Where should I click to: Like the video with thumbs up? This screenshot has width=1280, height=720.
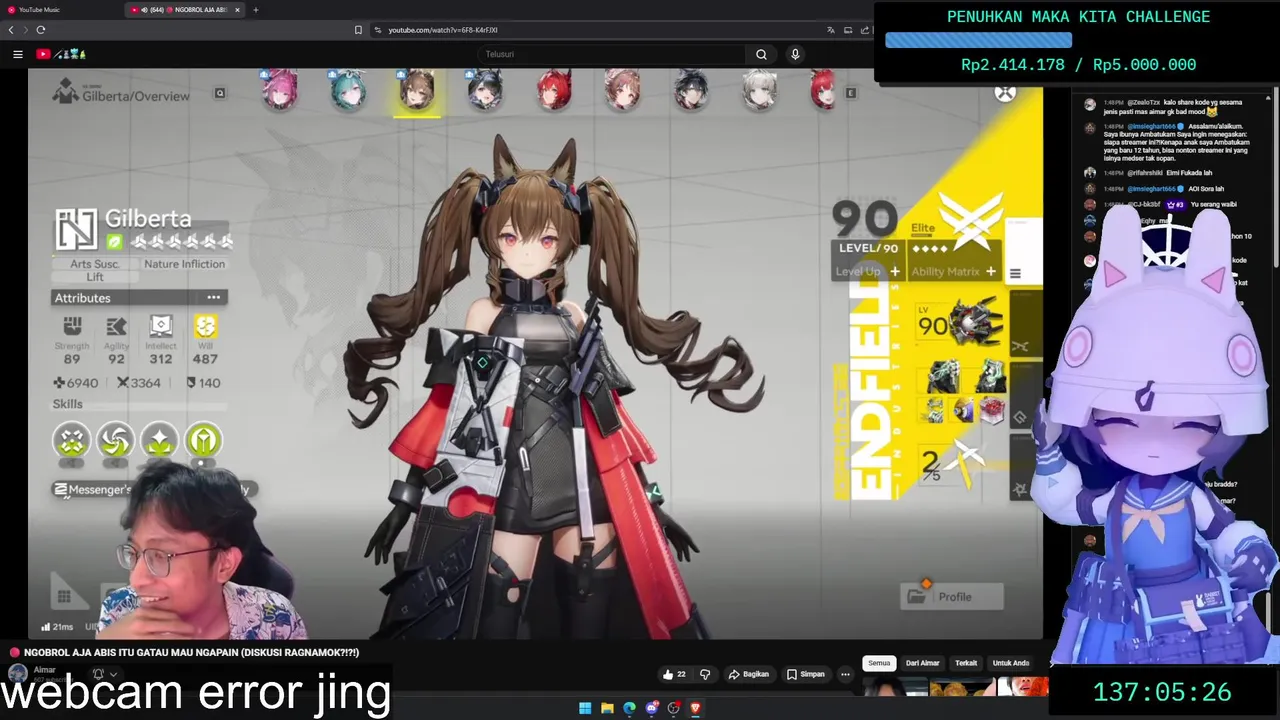pos(674,674)
